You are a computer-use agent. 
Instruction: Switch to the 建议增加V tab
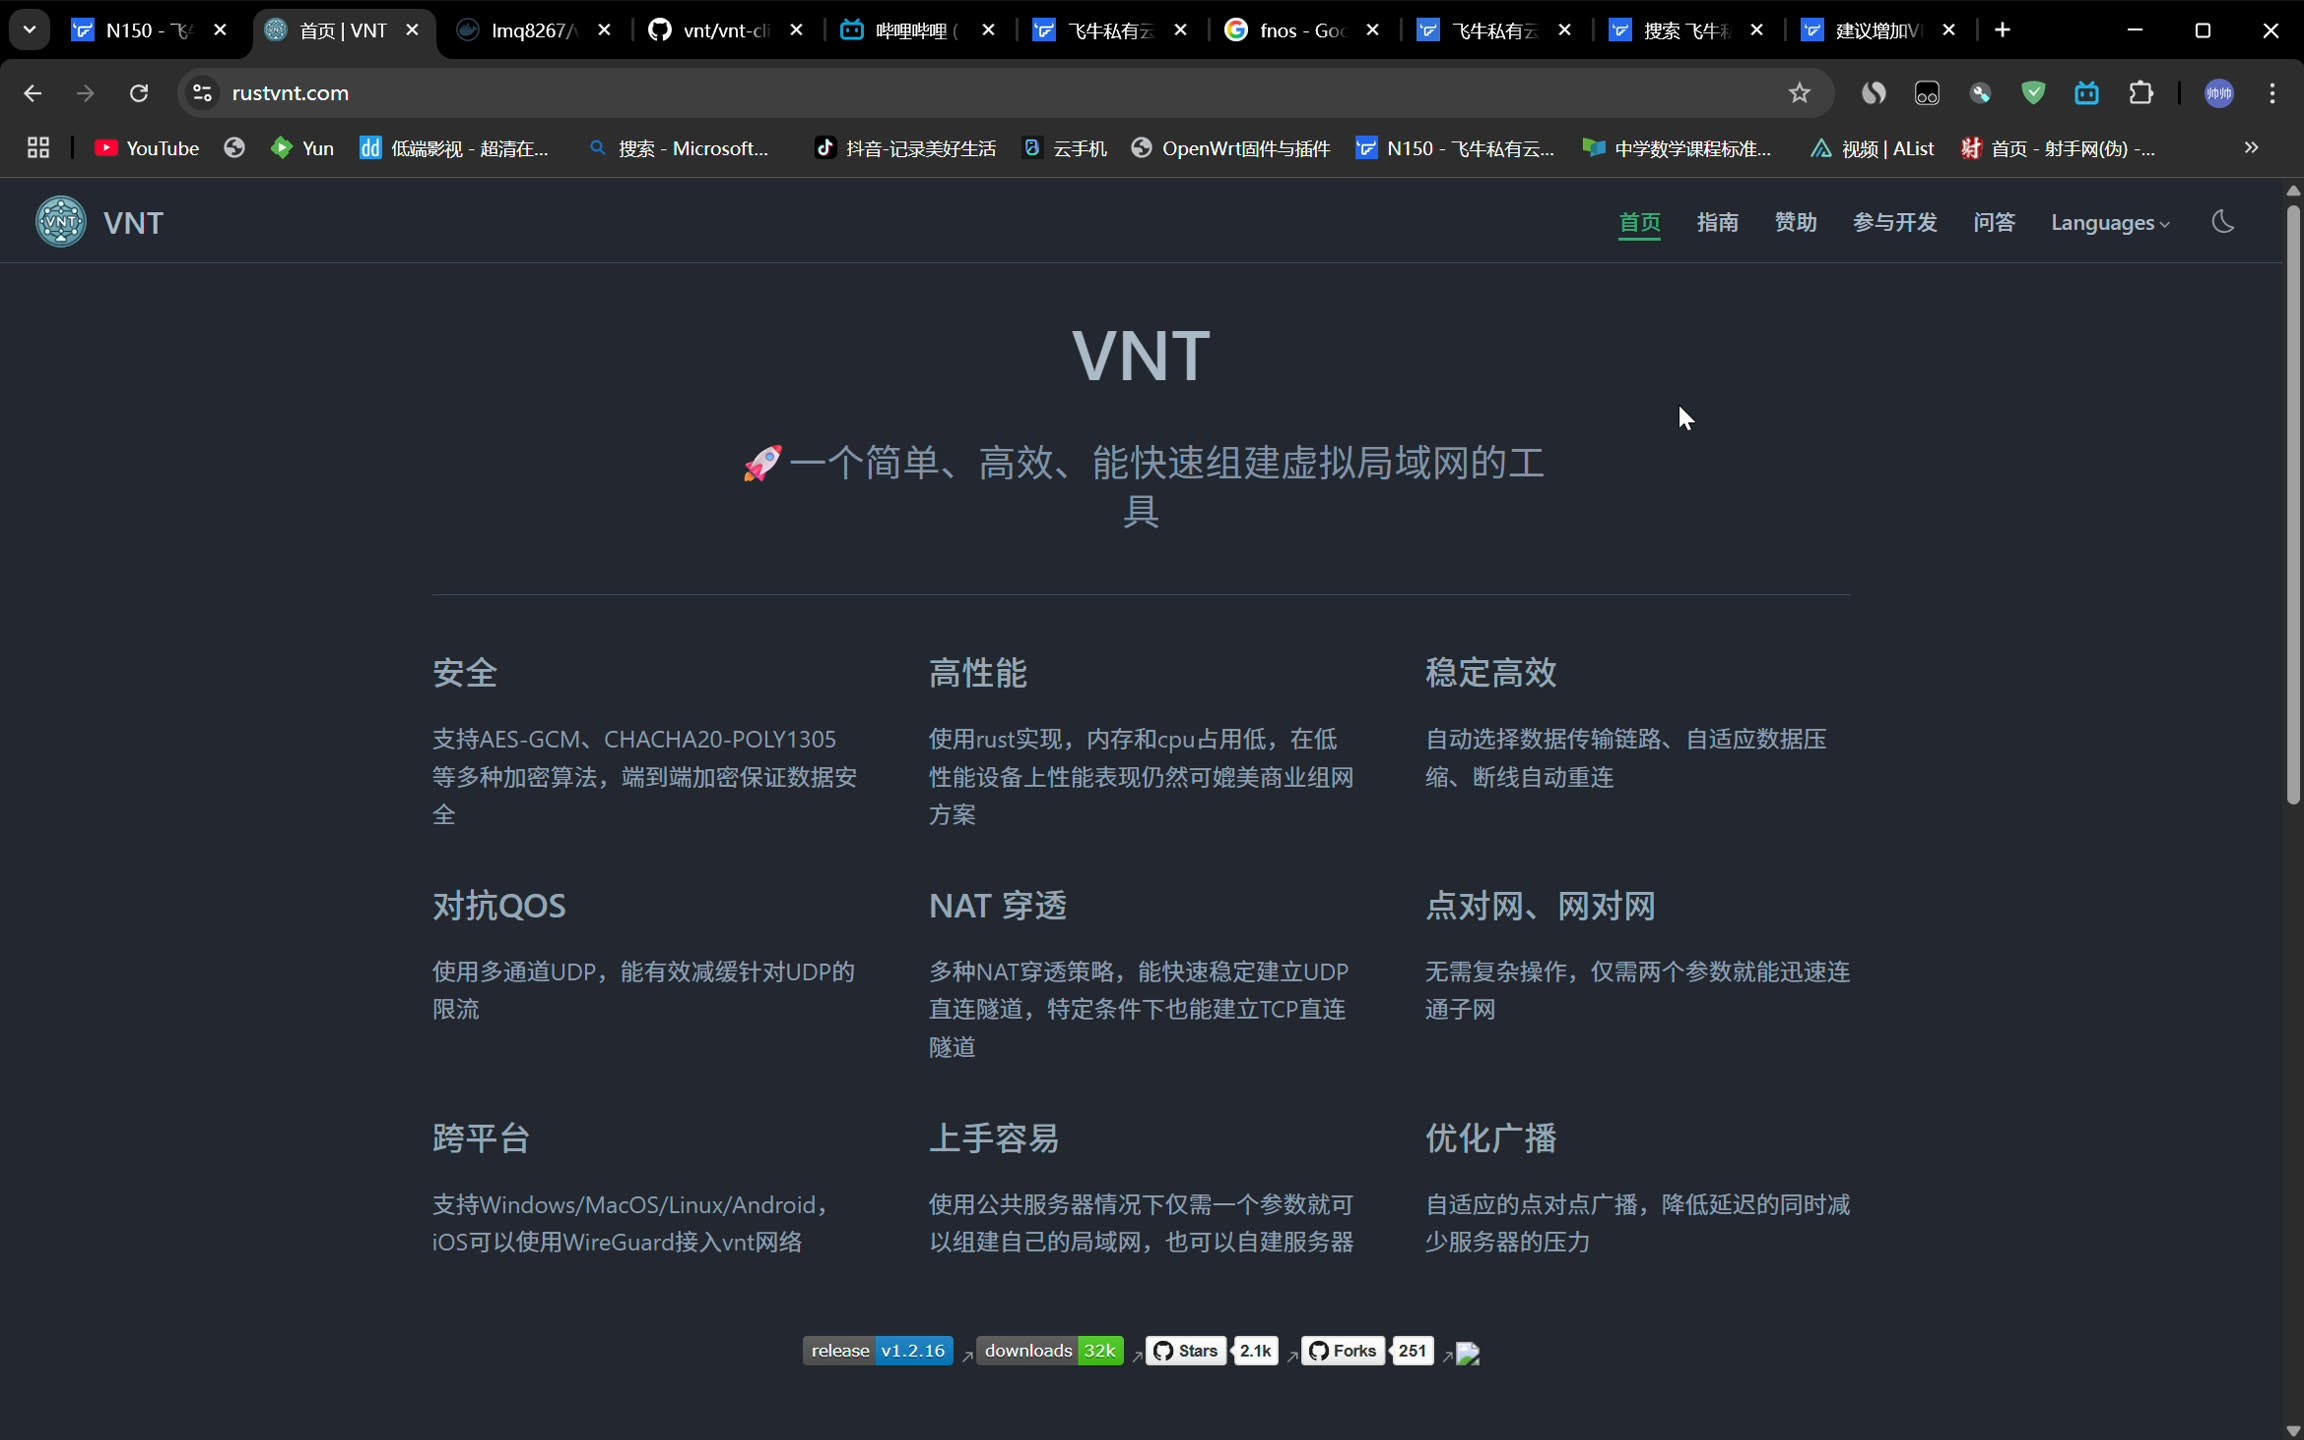tap(1878, 30)
